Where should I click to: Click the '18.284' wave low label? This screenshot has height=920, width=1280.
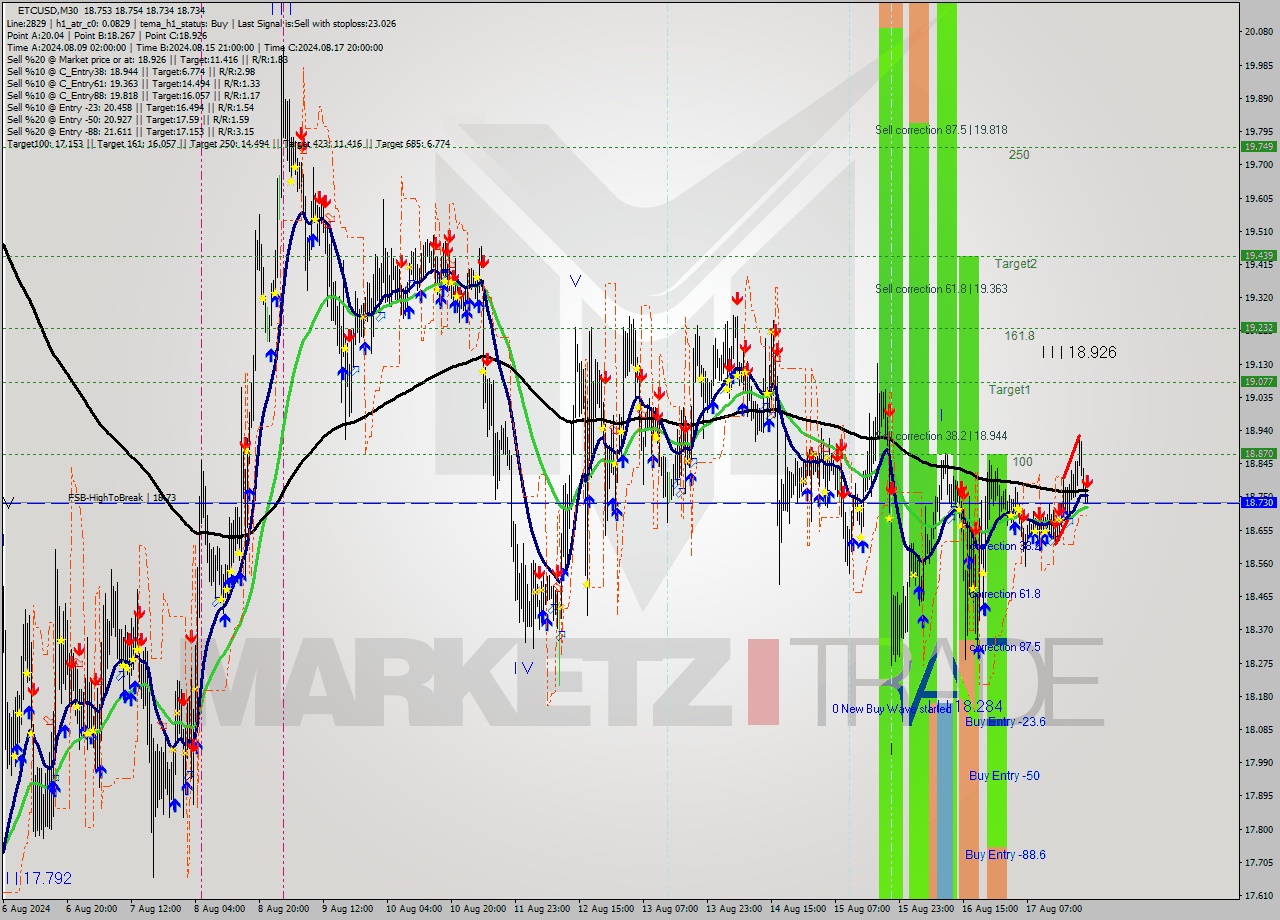978,706
